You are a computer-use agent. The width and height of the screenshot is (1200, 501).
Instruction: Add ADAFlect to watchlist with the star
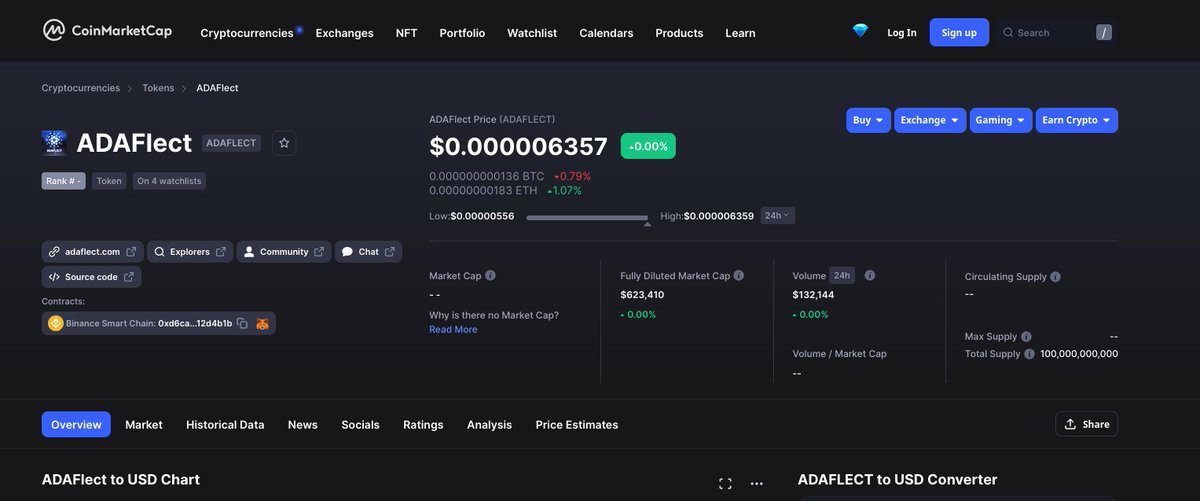[284, 144]
